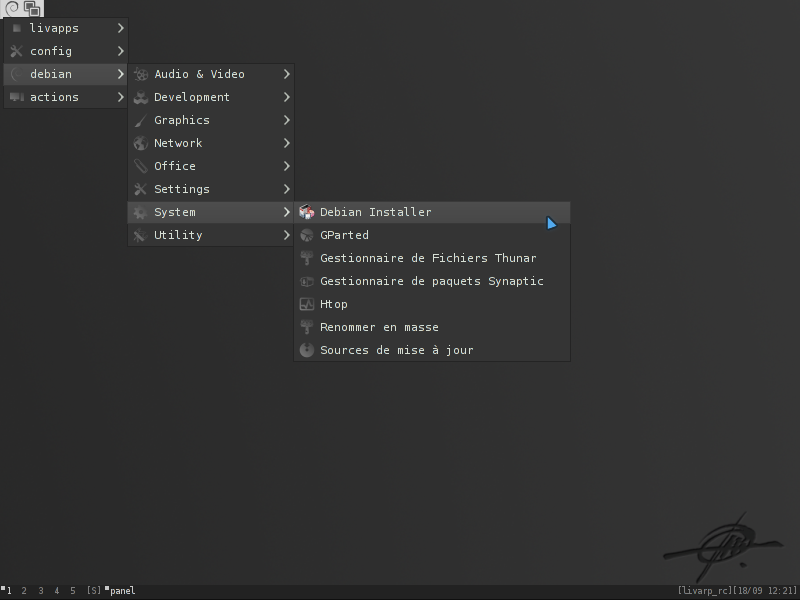
Task: Launch GParted from System menu
Action: click(x=432, y=235)
